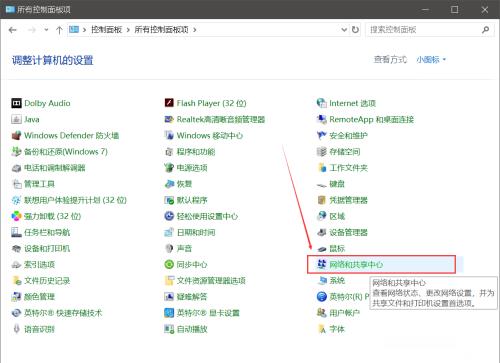This screenshot has width=500, height=363.
Task: Open 声音 speaker icon
Action: point(169,249)
